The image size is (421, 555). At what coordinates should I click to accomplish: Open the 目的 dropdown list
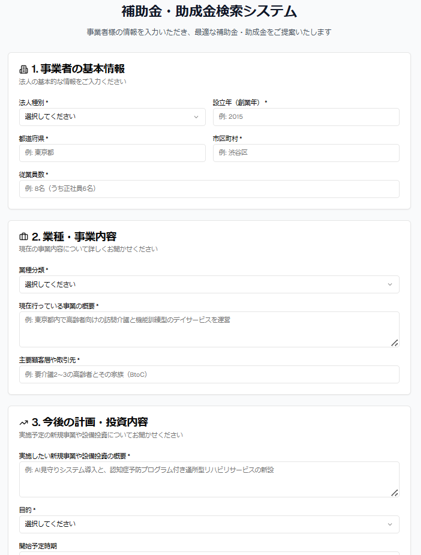coord(209,524)
